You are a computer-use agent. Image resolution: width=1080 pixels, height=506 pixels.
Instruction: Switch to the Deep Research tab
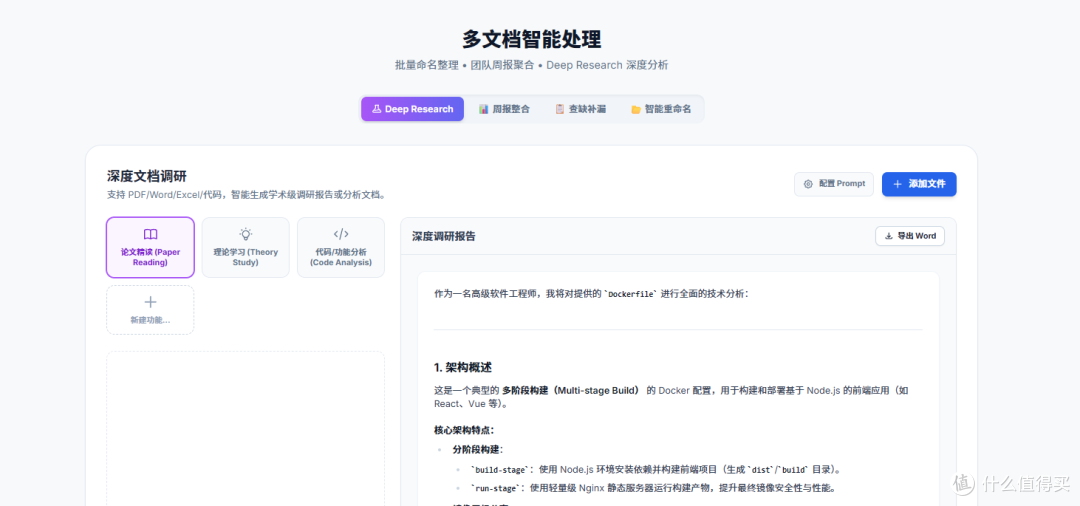412,109
